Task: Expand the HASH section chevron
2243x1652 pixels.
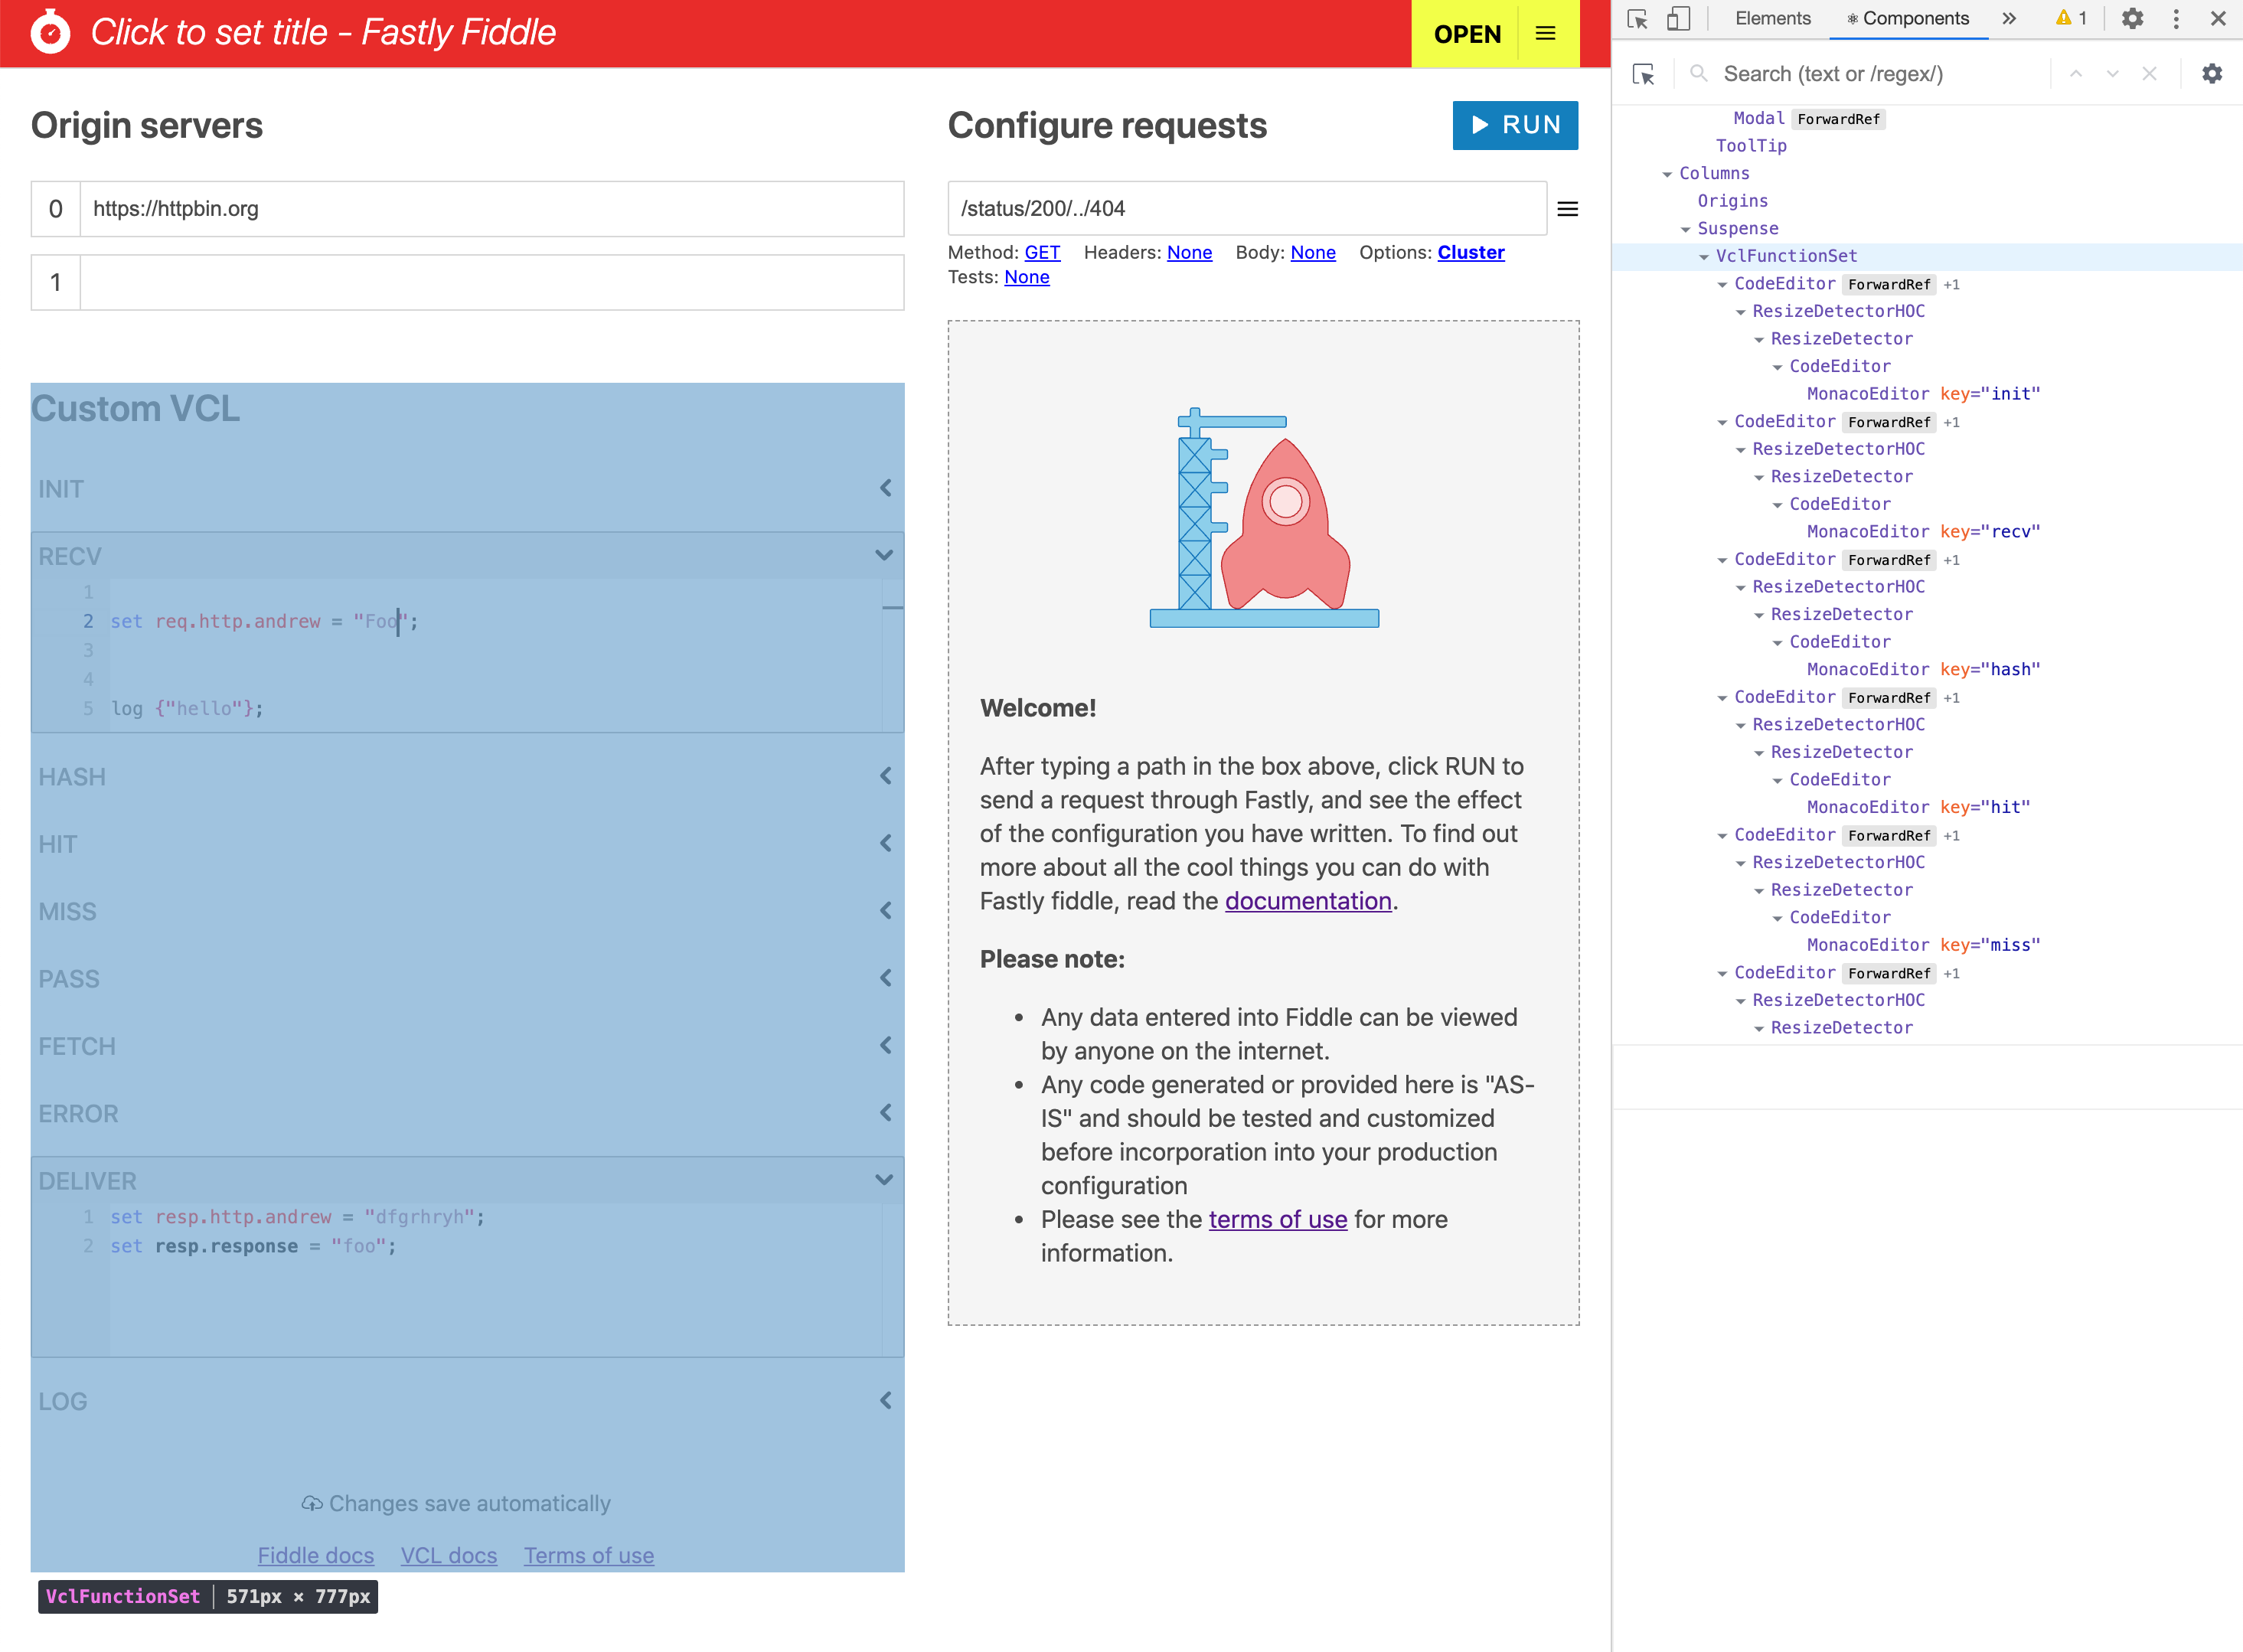Action: pos(885,776)
